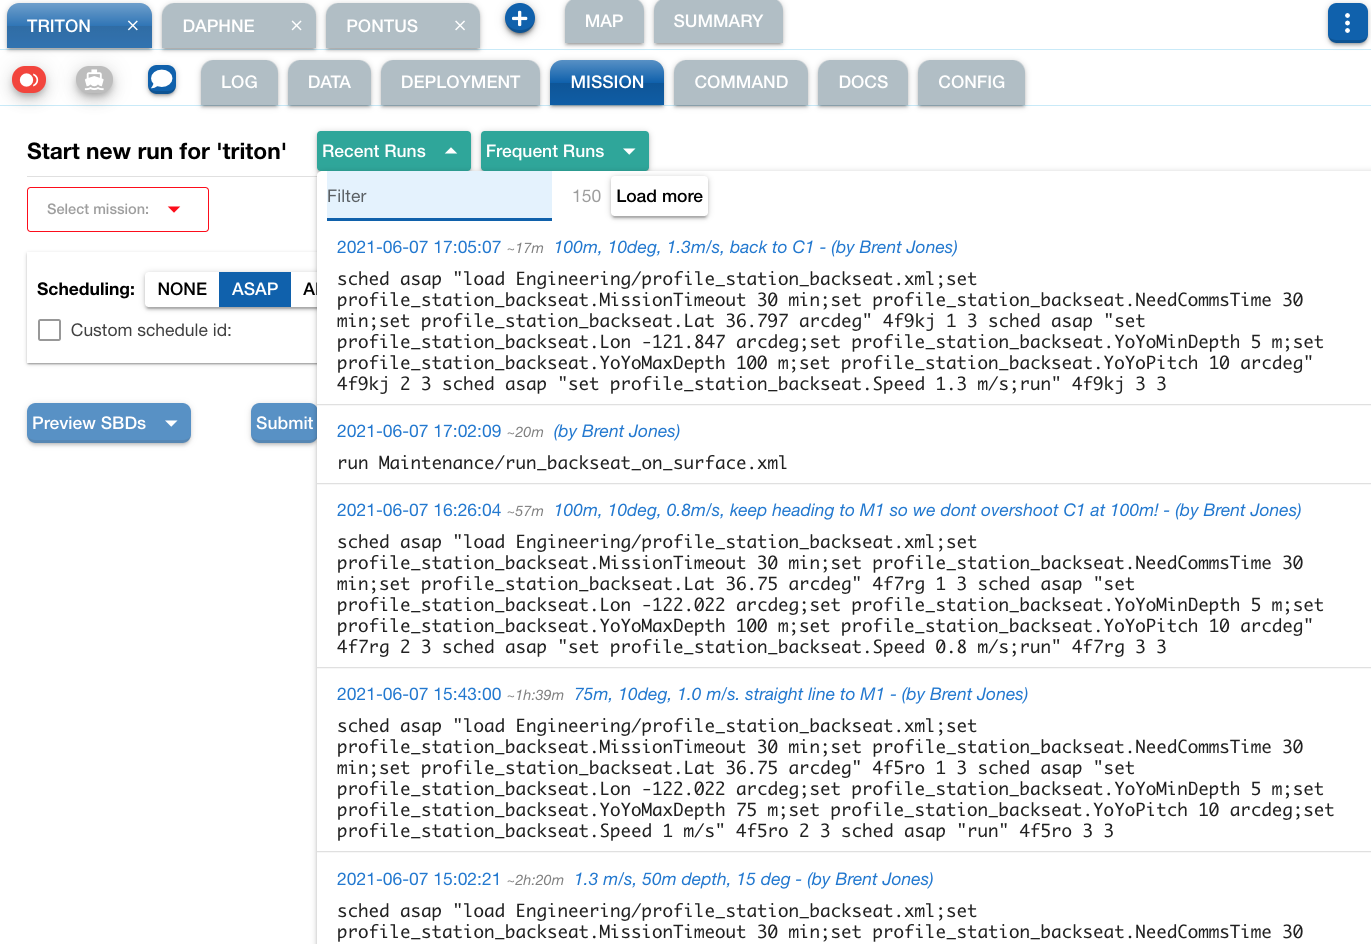Switch to the DEPLOYMENT tab
The width and height of the screenshot is (1371, 944).
click(460, 82)
